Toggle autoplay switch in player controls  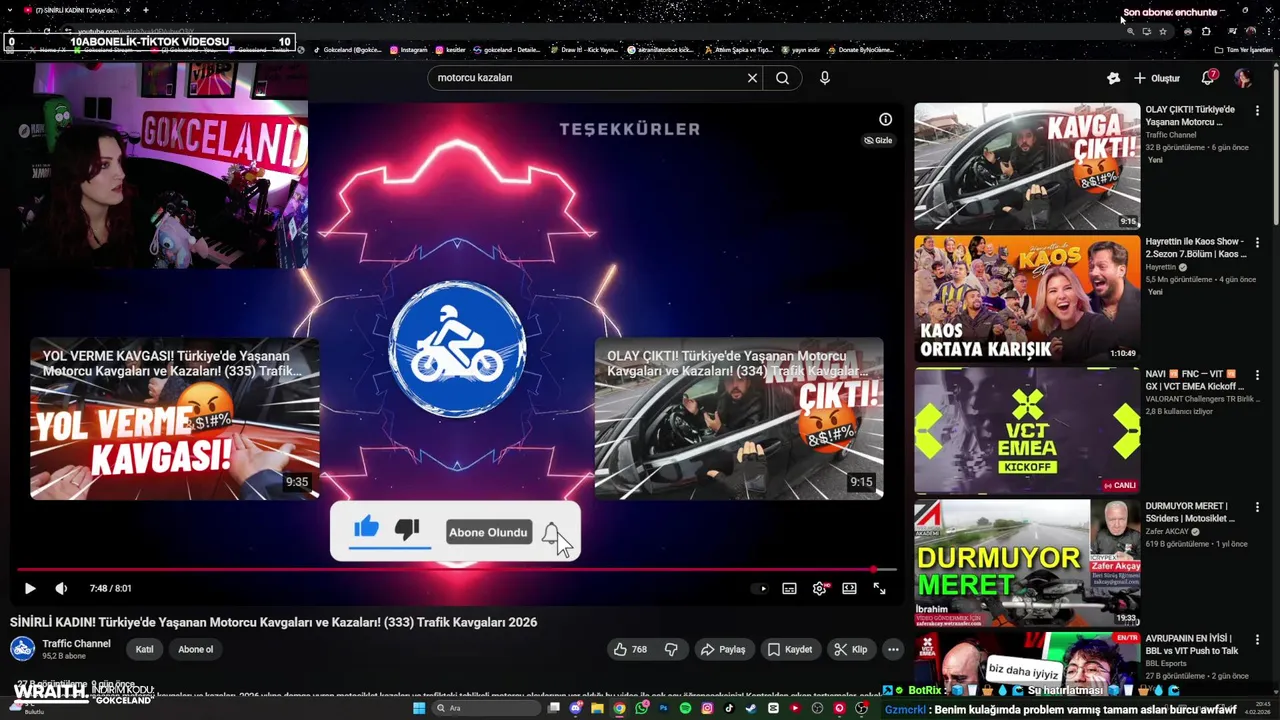[760, 588]
